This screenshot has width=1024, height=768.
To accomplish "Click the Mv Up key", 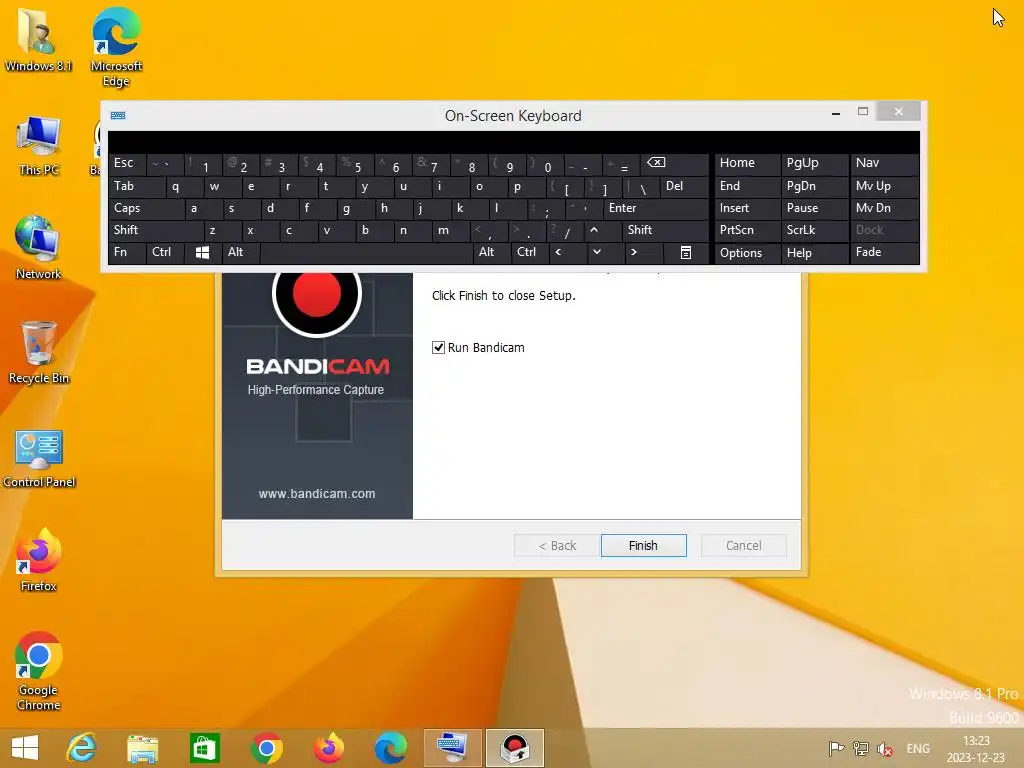I will [x=884, y=186].
